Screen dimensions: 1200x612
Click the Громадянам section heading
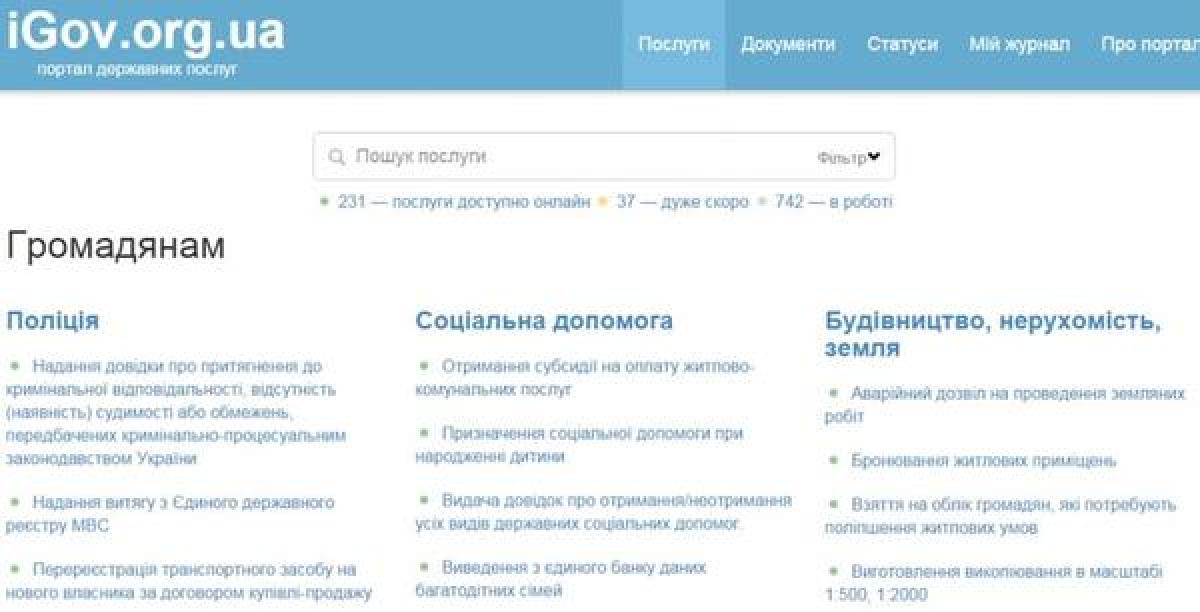[x=116, y=247]
